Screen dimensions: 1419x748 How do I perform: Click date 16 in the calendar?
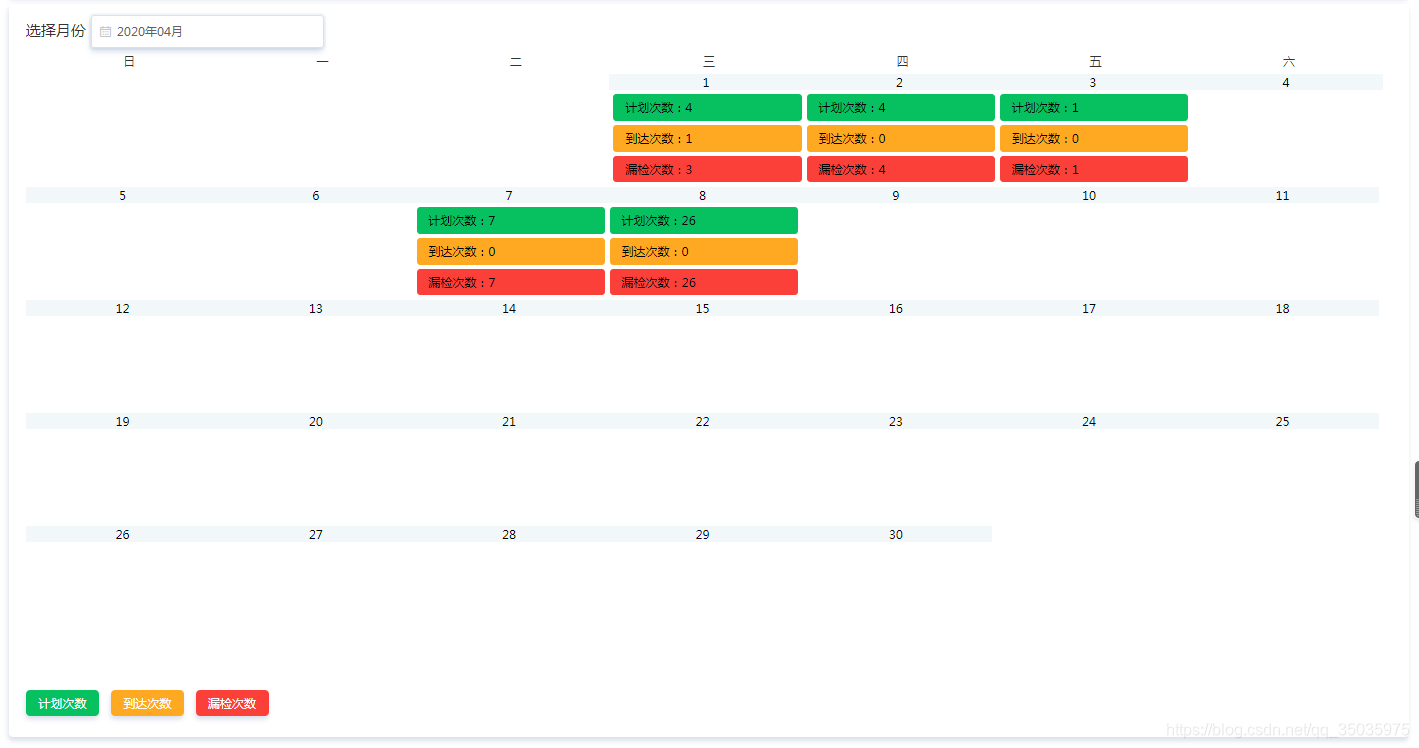[896, 308]
